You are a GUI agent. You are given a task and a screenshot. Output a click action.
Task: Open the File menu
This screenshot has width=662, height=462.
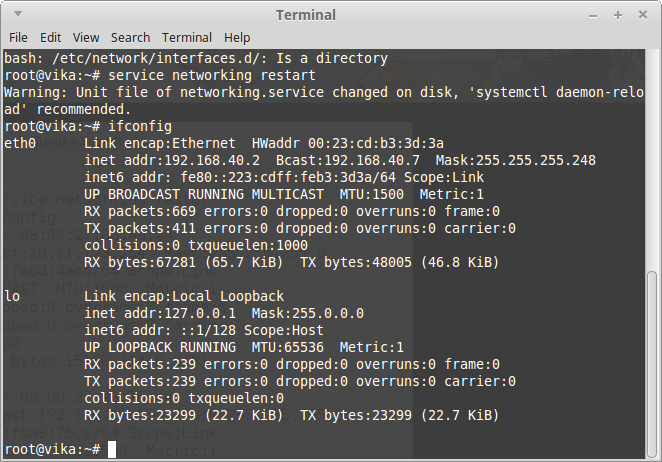[18, 37]
